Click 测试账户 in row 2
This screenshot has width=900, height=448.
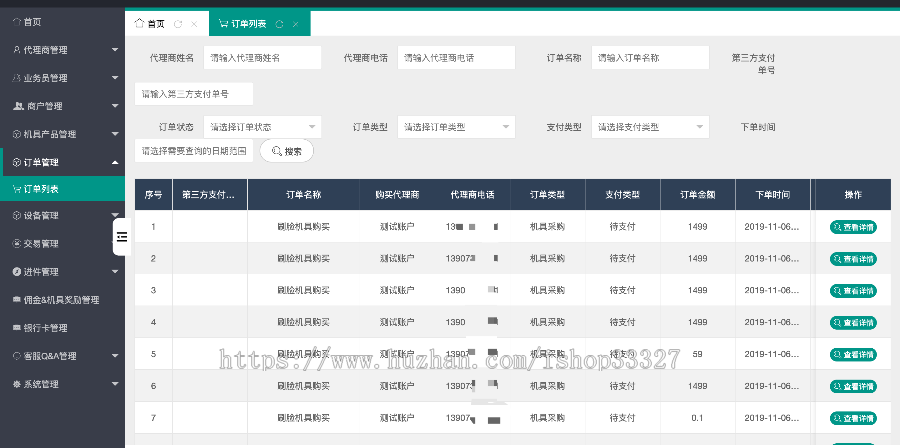pyautogui.click(x=397, y=259)
